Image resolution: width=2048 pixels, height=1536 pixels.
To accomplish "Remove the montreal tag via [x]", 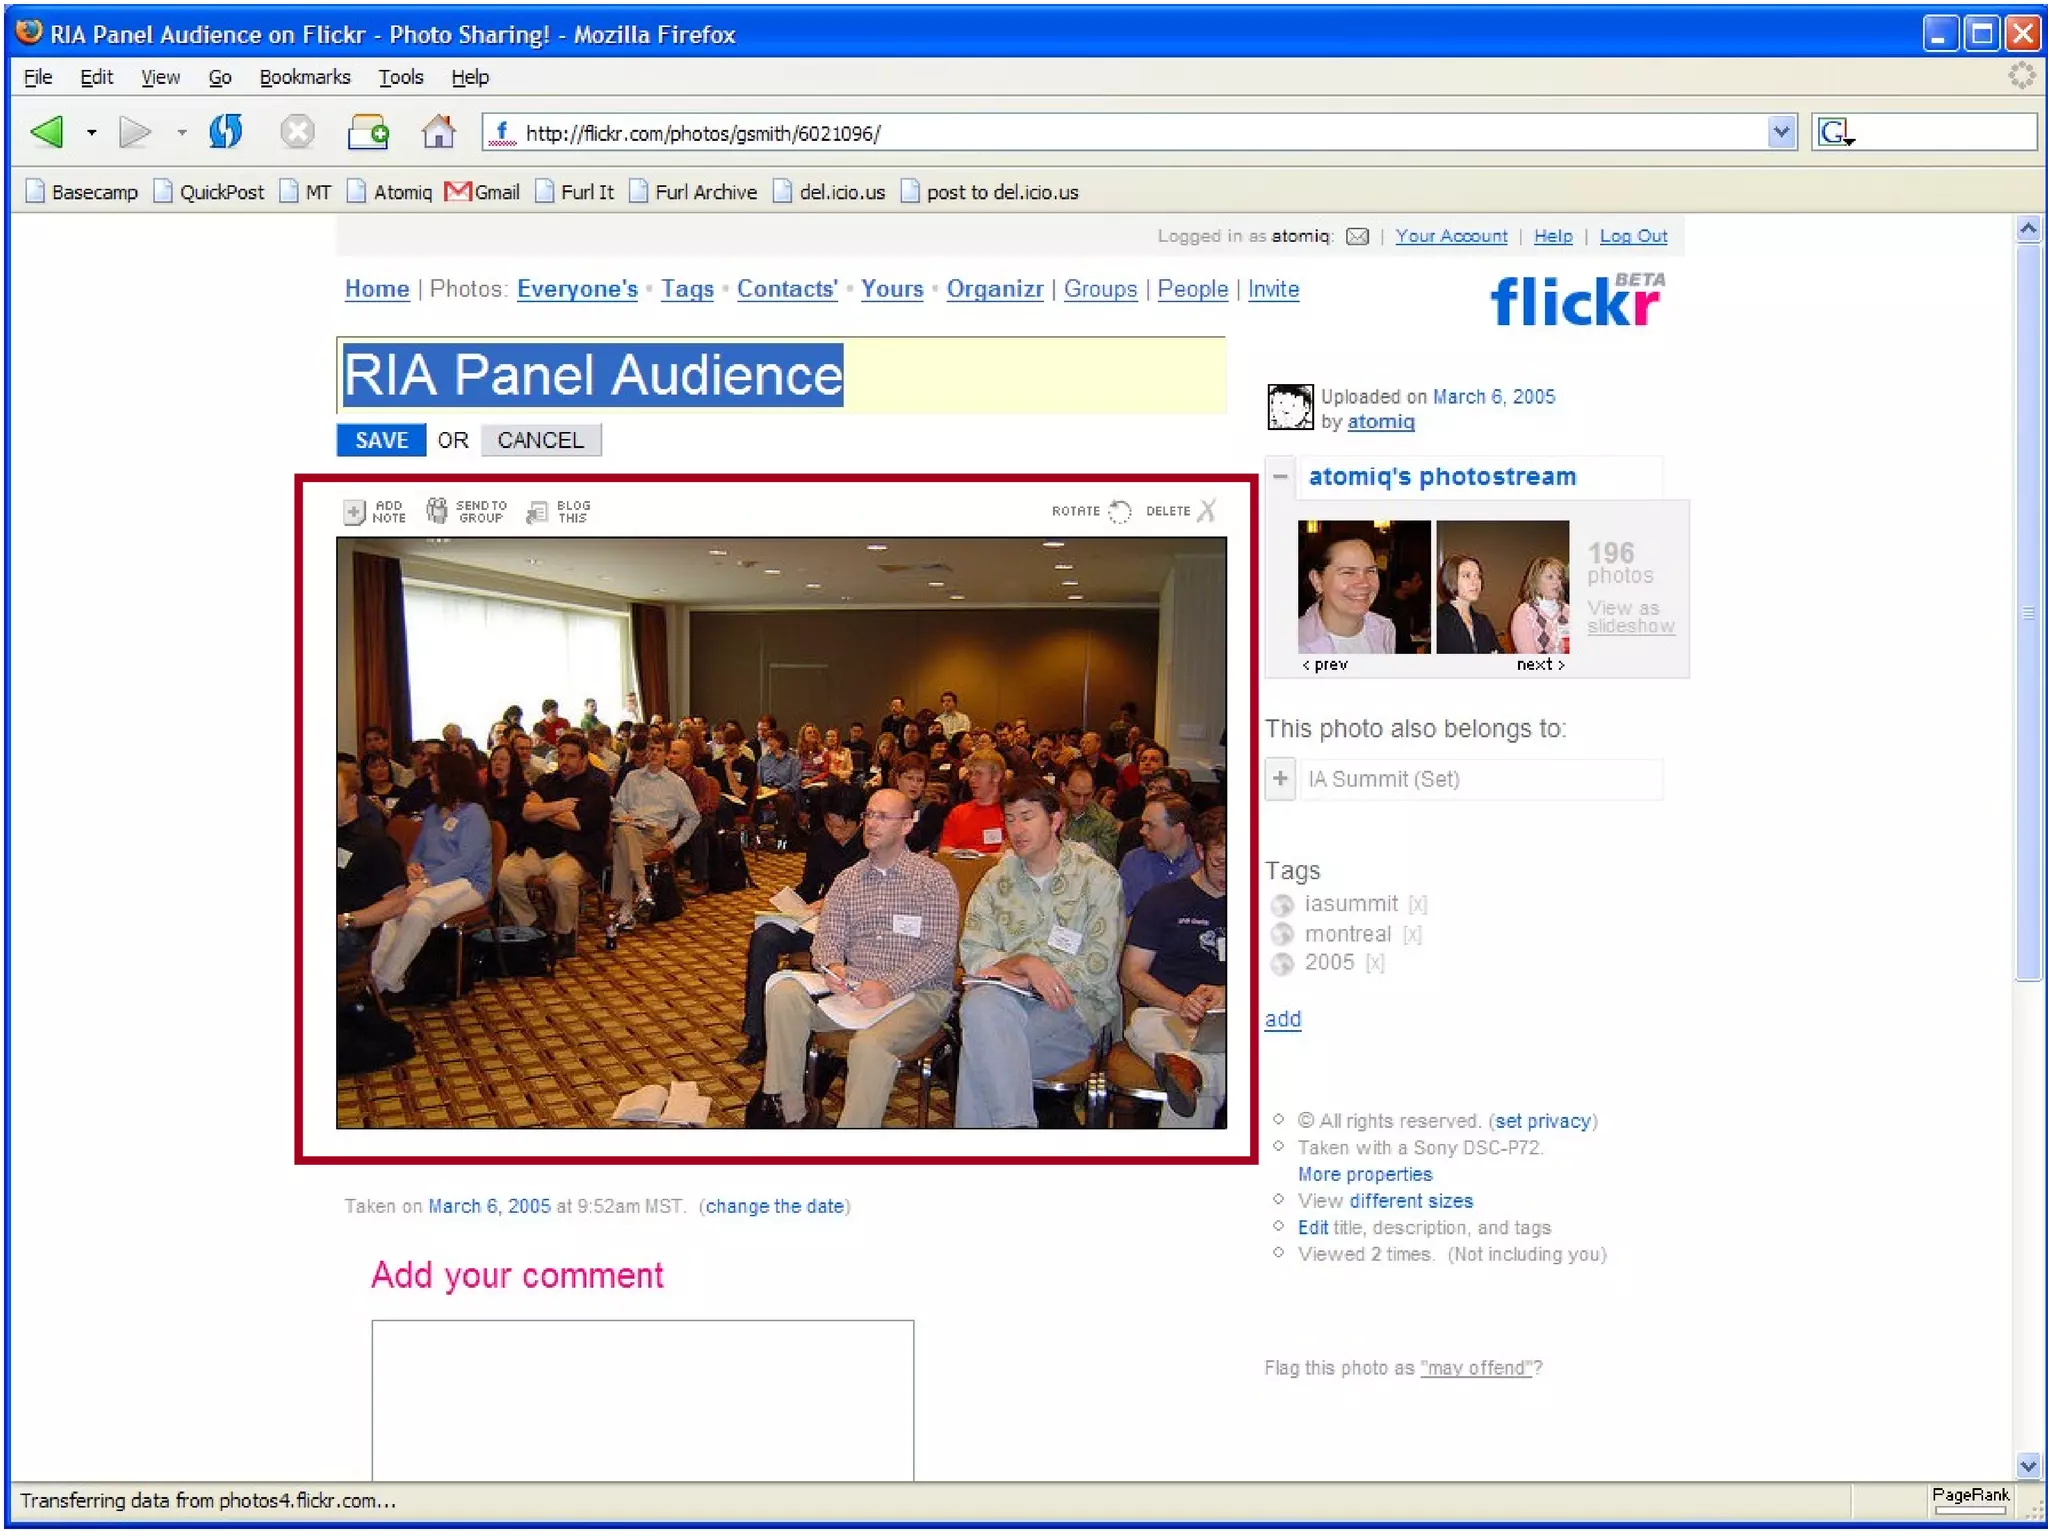I will pyautogui.click(x=1412, y=935).
